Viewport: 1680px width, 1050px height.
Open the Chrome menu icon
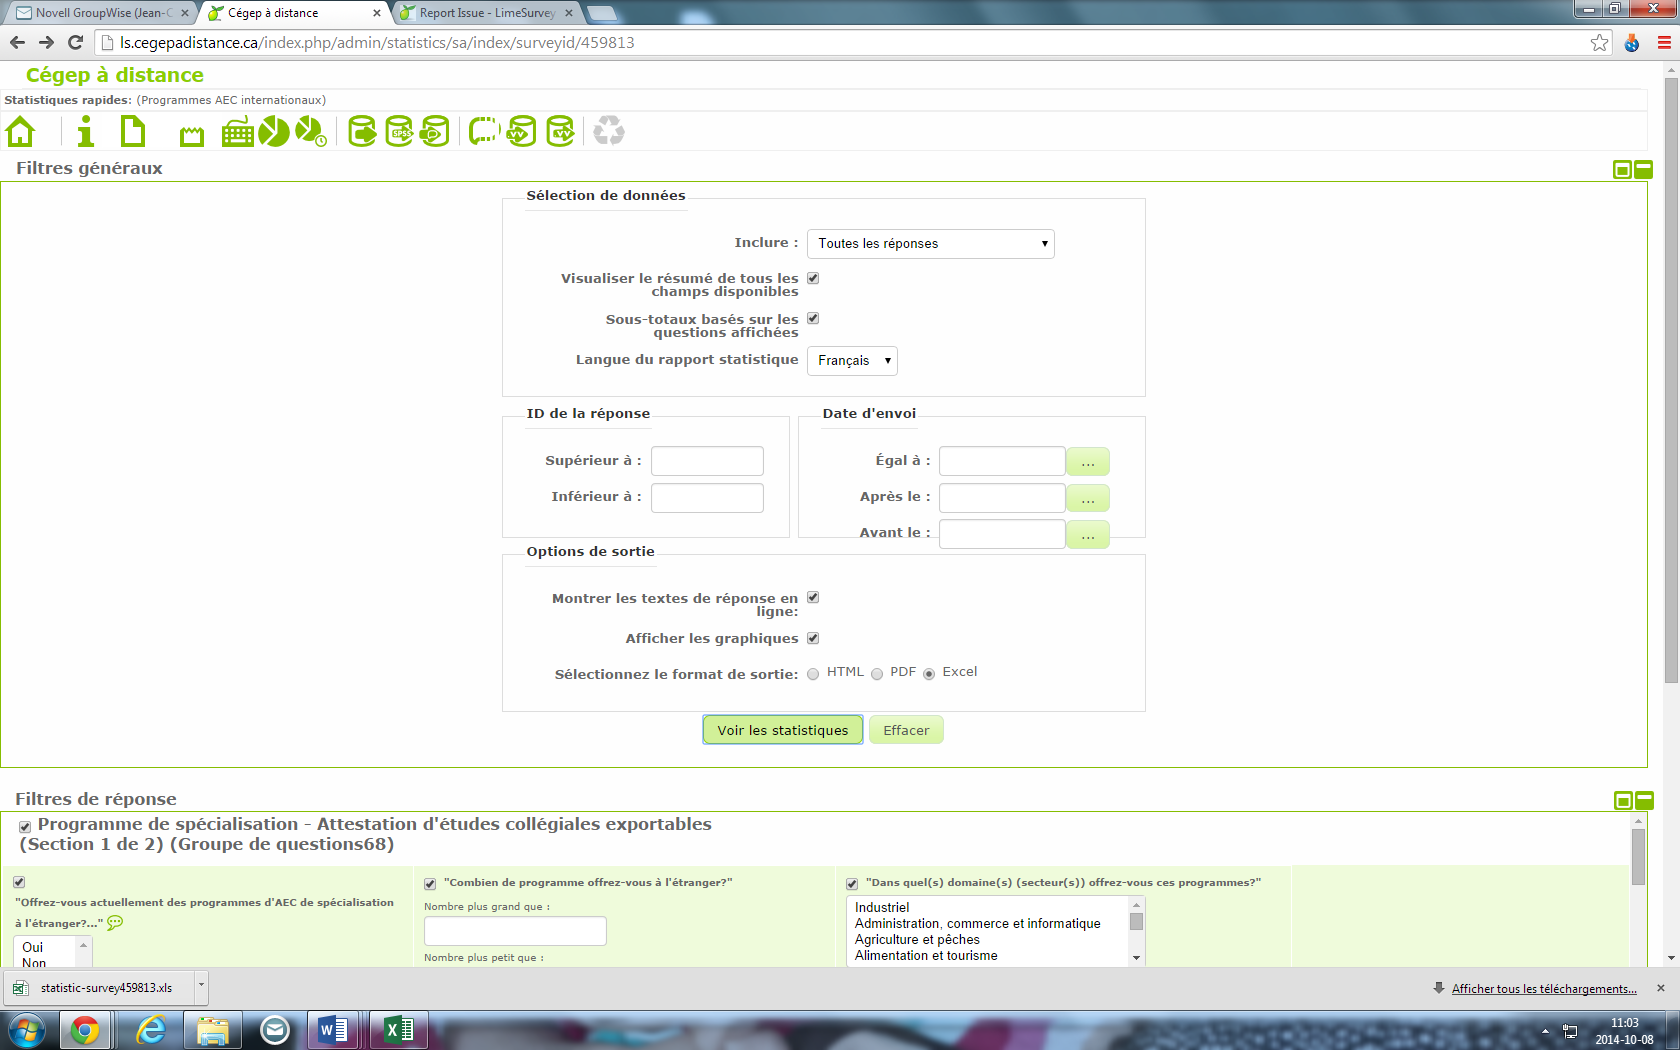(1664, 42)
